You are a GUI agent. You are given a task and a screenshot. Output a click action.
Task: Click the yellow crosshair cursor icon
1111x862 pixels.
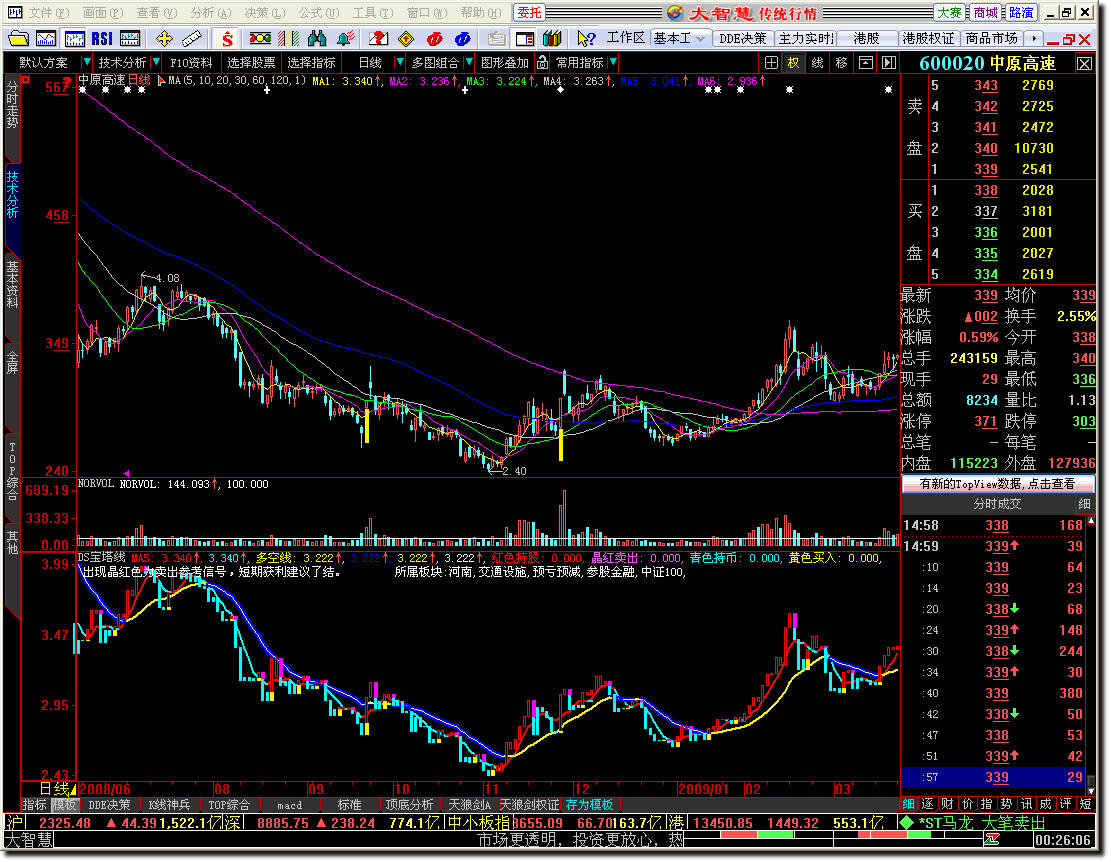pos(164,38)
